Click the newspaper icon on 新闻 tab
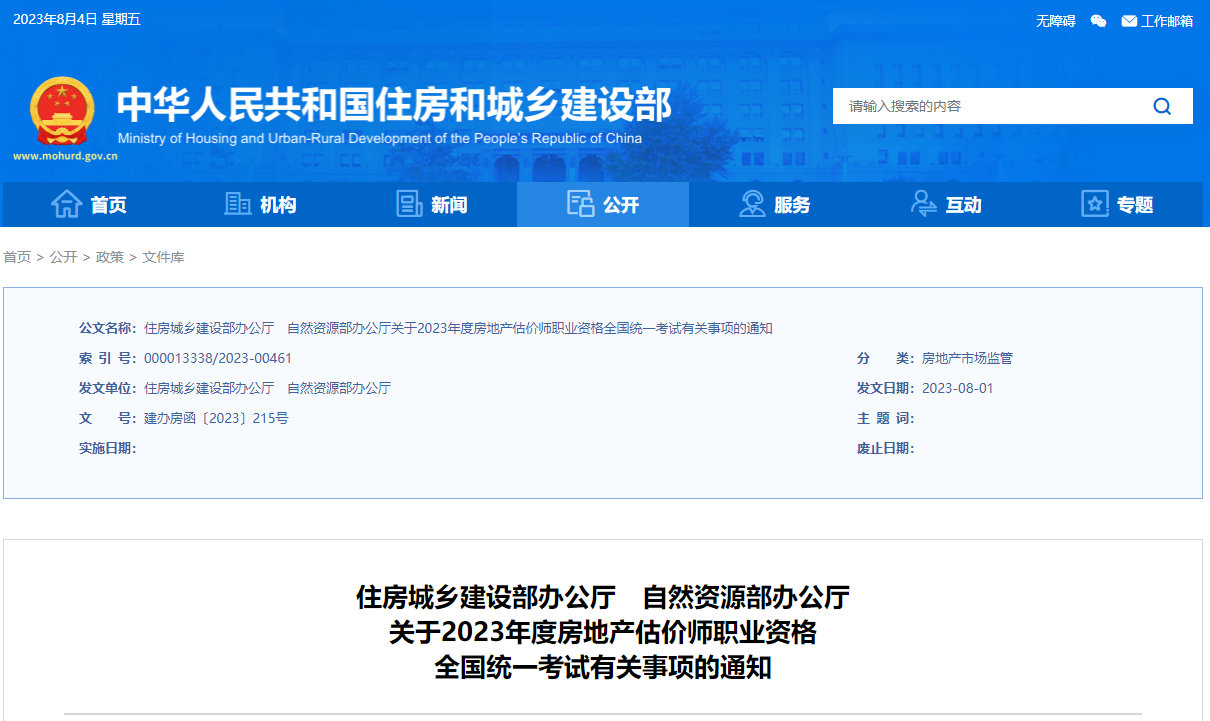The image size is (1210, 721). (x=409, y=203)
